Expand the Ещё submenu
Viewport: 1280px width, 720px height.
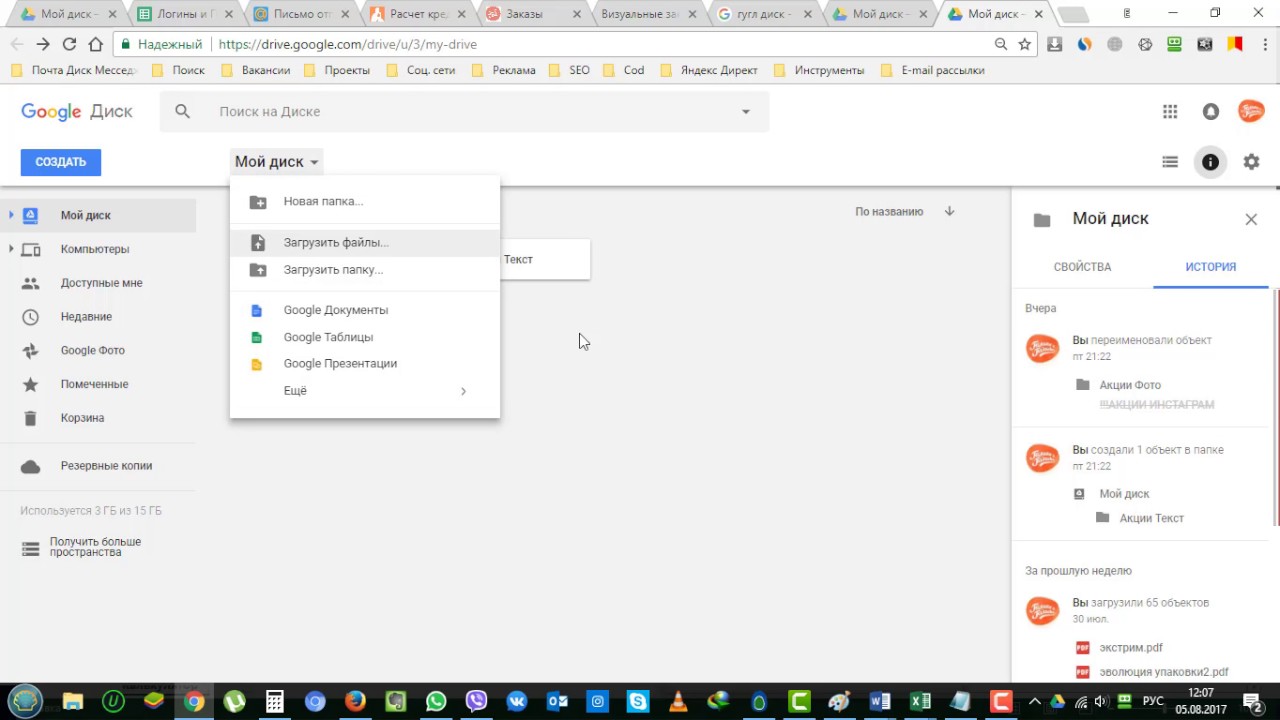pyautogui.click(x=365, y=391)
